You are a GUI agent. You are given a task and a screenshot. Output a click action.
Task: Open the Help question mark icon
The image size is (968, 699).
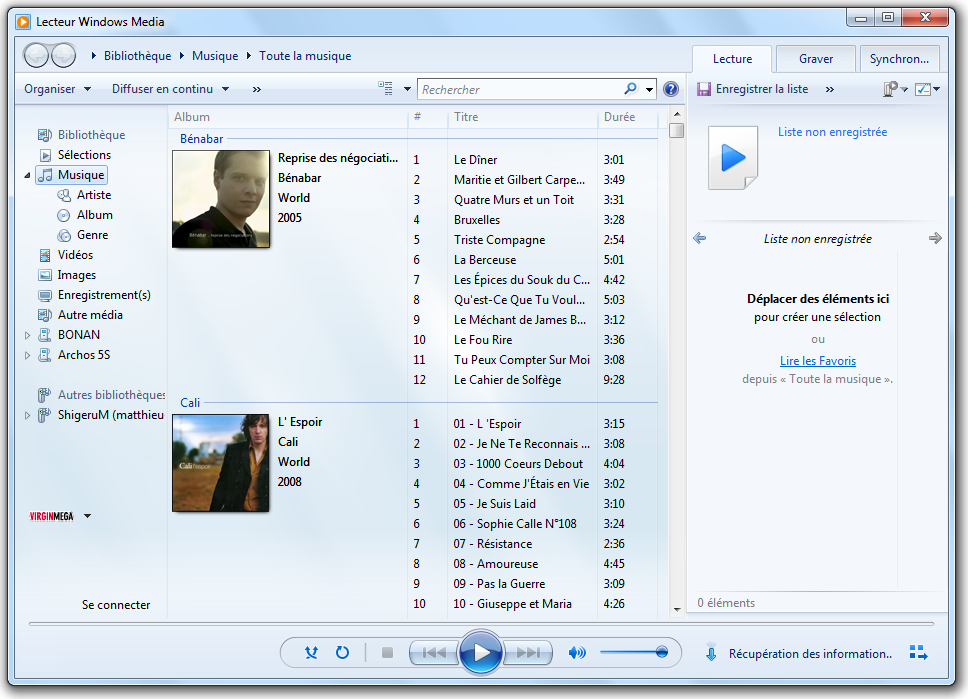(x=671, y=89)
